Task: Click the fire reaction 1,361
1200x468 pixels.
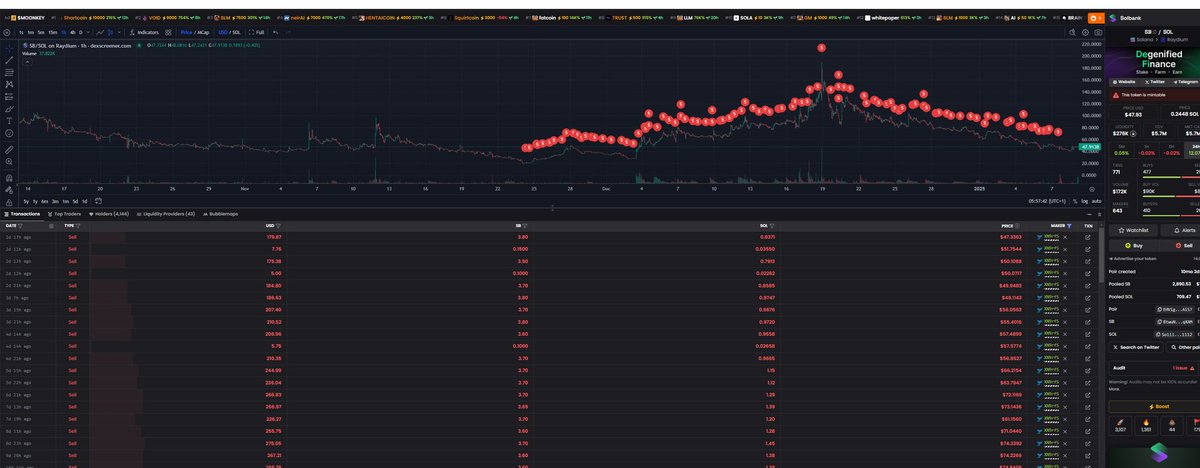Action: coord(1146,426)
